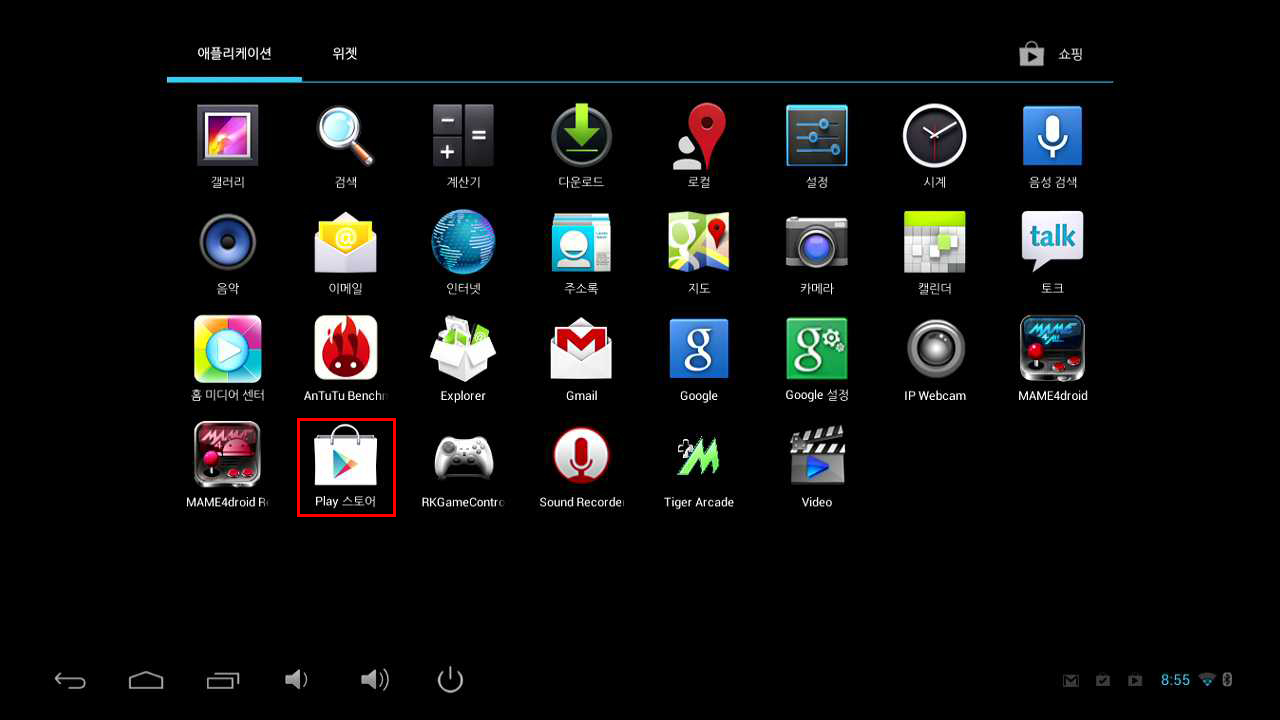Image resolution: width=1280 pixels, height=720 pixels.
Task: Open the 토크 talk app
Action: 1052,252
